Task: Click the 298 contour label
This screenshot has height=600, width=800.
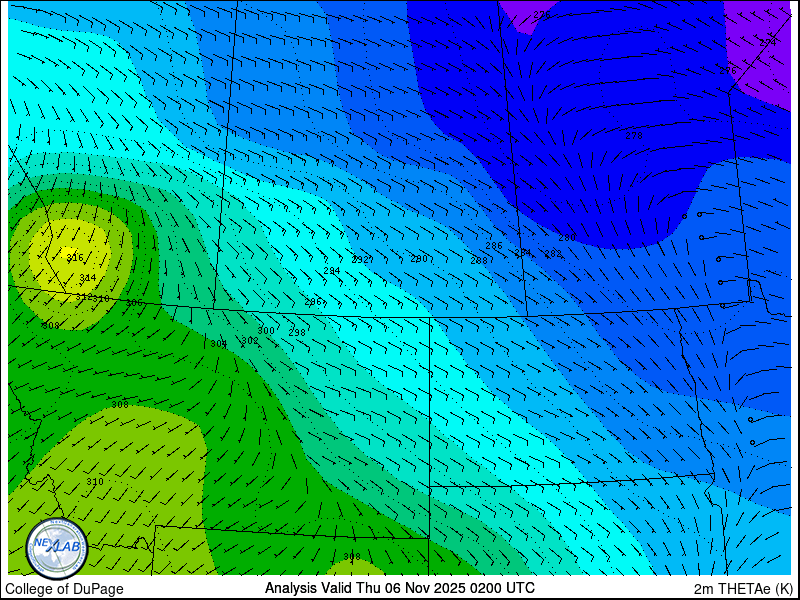Action: click(x=297, y=333)
